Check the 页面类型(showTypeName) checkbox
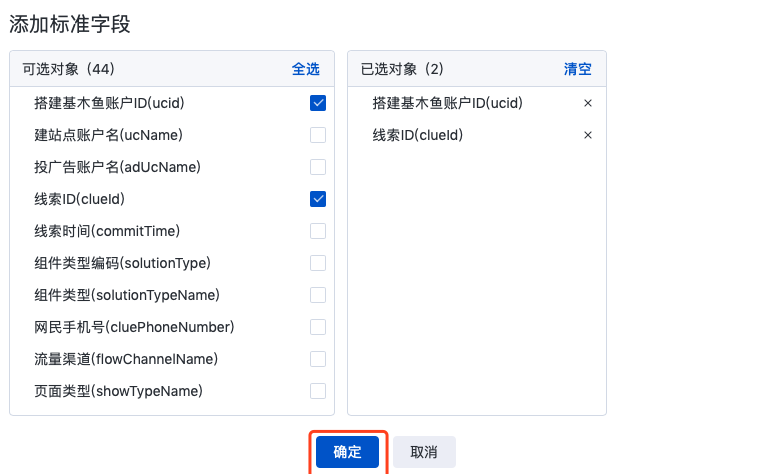This screenshot has height=474, width=767. coord(318,391)
